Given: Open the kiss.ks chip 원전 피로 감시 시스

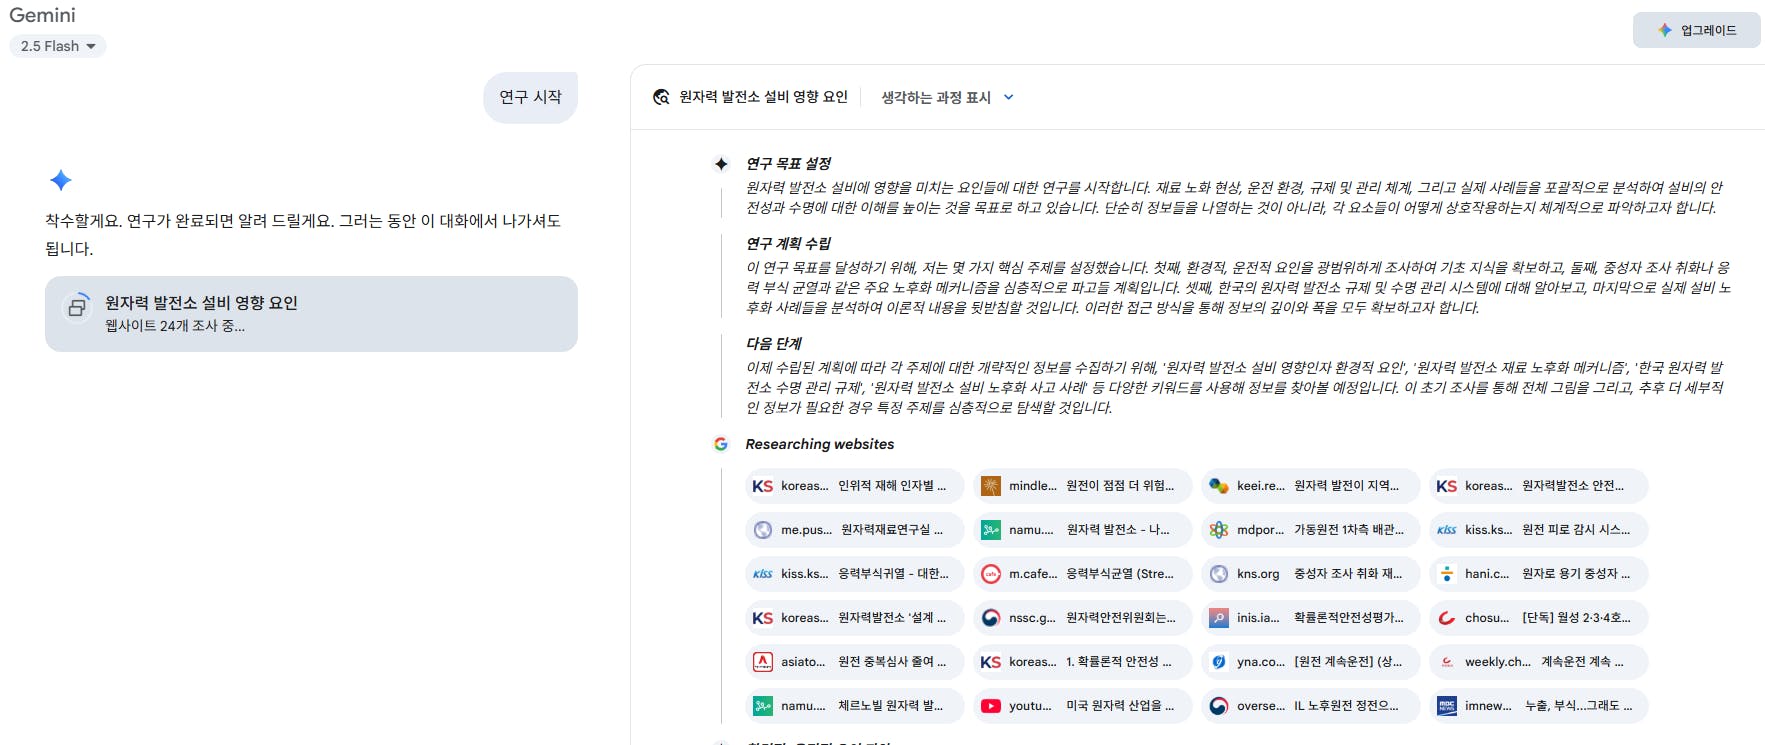Looking at the screenshot, I should 1538,530.
